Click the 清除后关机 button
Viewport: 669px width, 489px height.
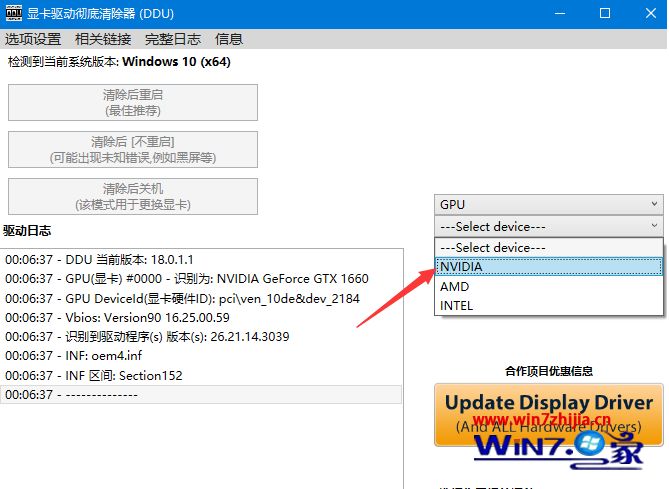133,196
